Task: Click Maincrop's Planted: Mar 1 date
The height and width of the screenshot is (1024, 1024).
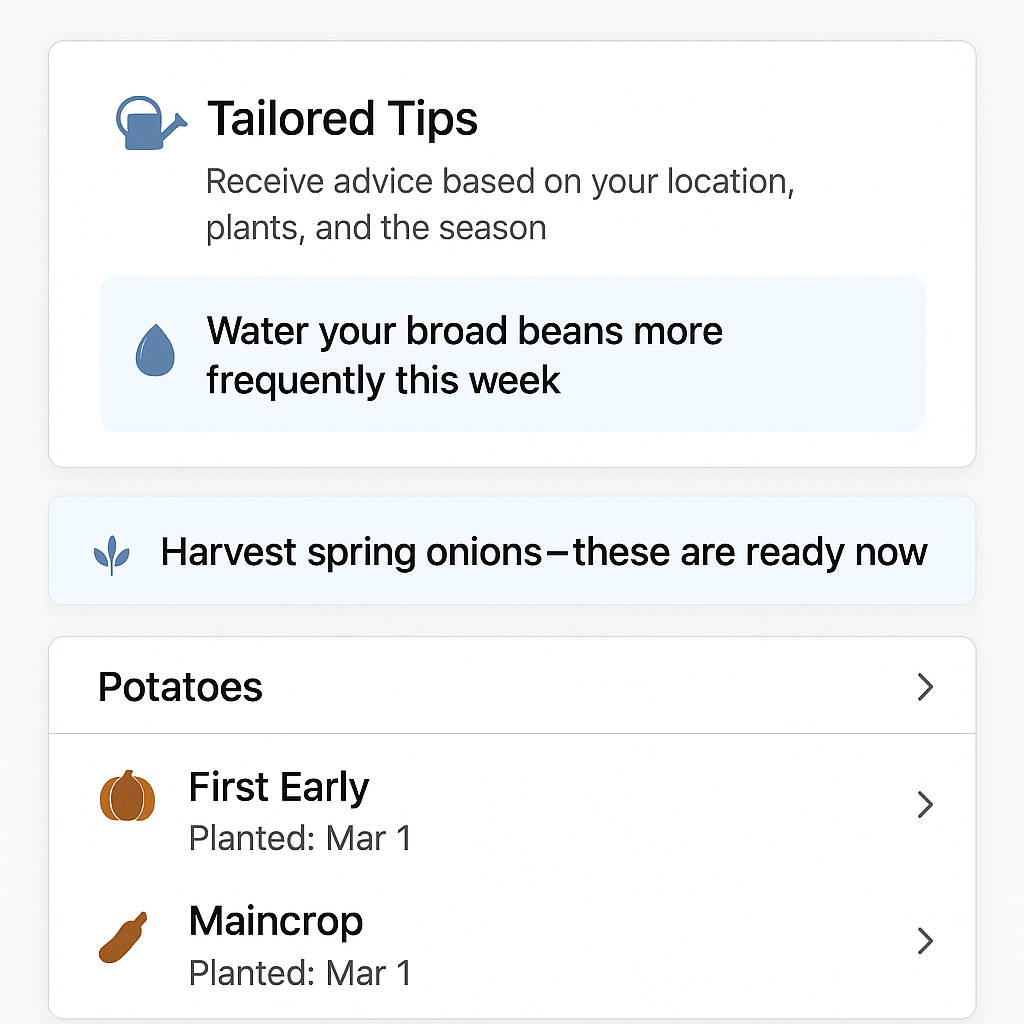Action: (x=300, y=973)
